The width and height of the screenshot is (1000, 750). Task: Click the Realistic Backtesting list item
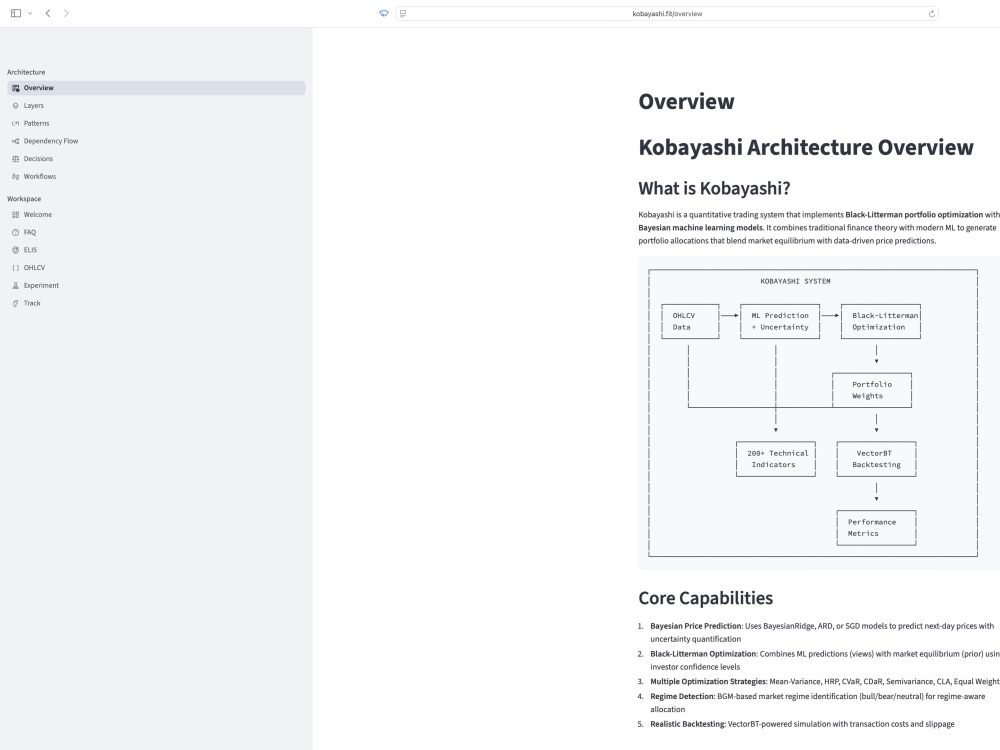point(802,724)
